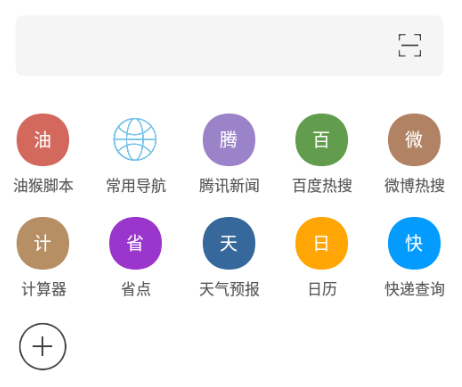Open the orange 日 calendar icon

(322, 243)
